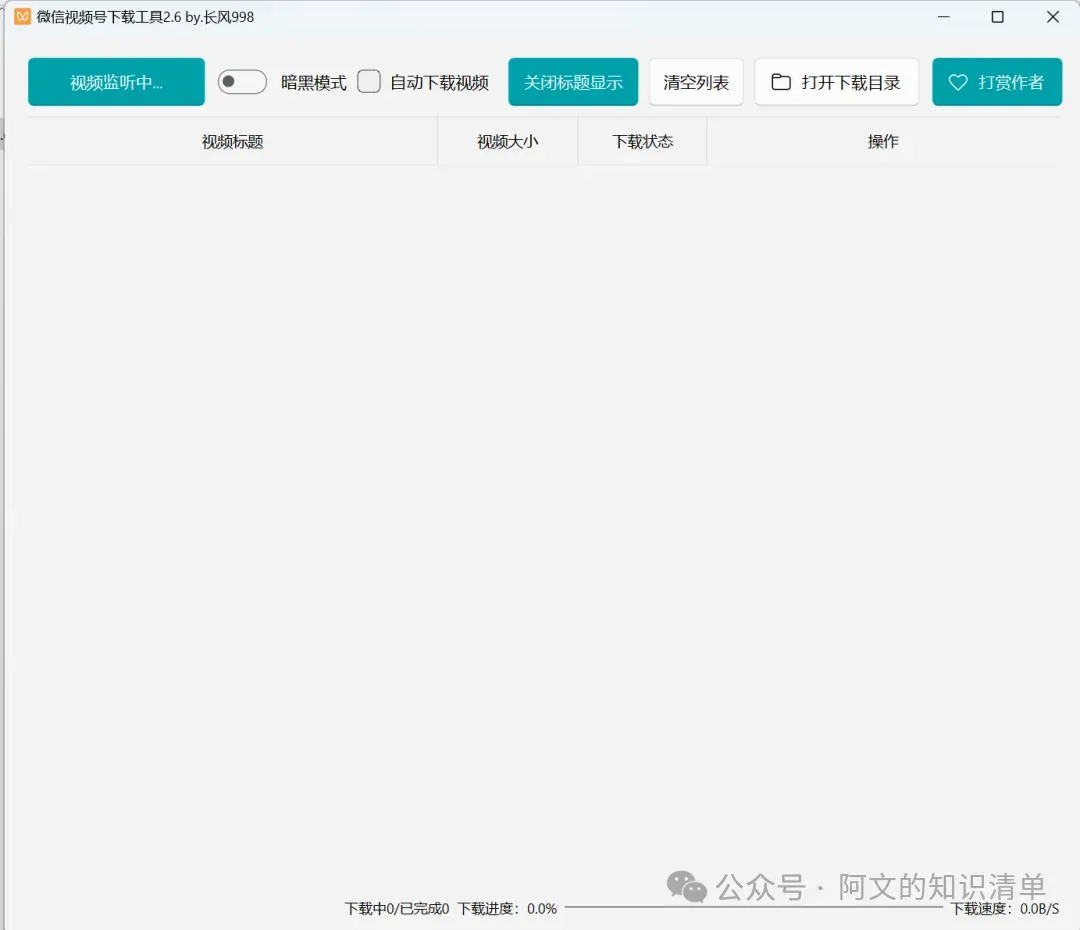Enable the 自动下载视频 checkbox
The height and width of the screenshot is (930, 1080).
tap(369, 81)
